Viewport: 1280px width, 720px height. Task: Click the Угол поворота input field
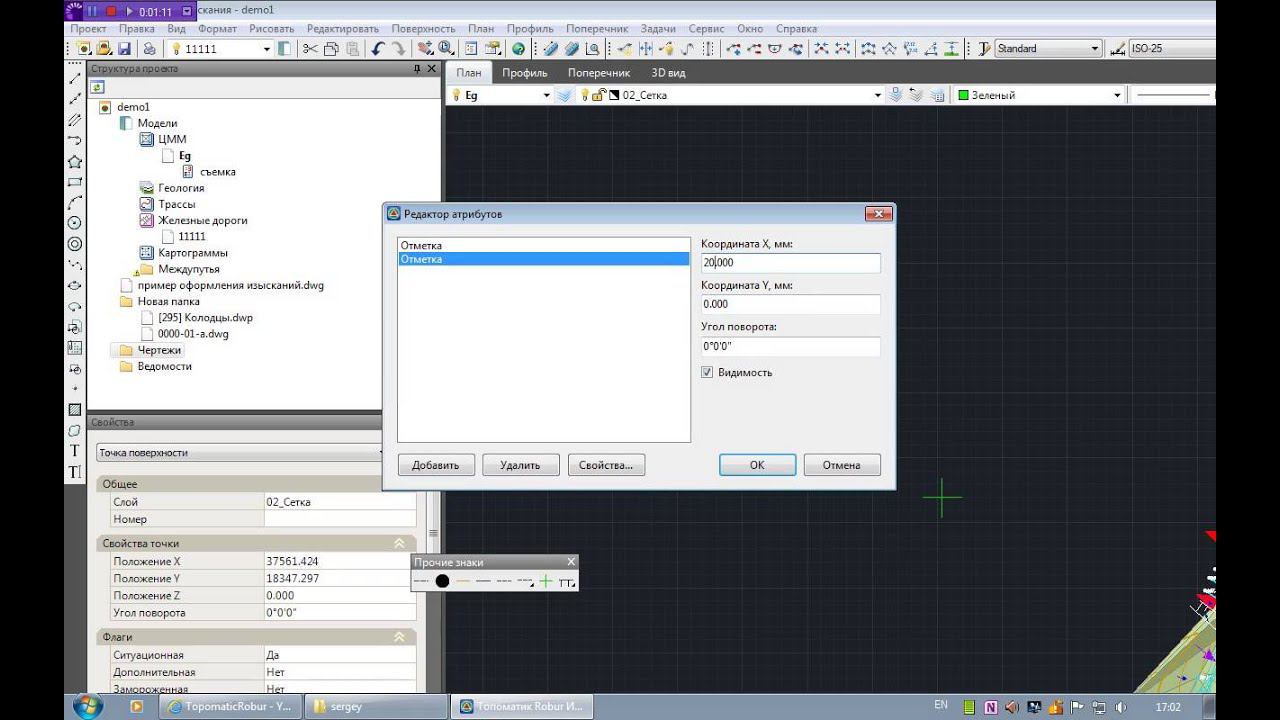click(790, 346)
